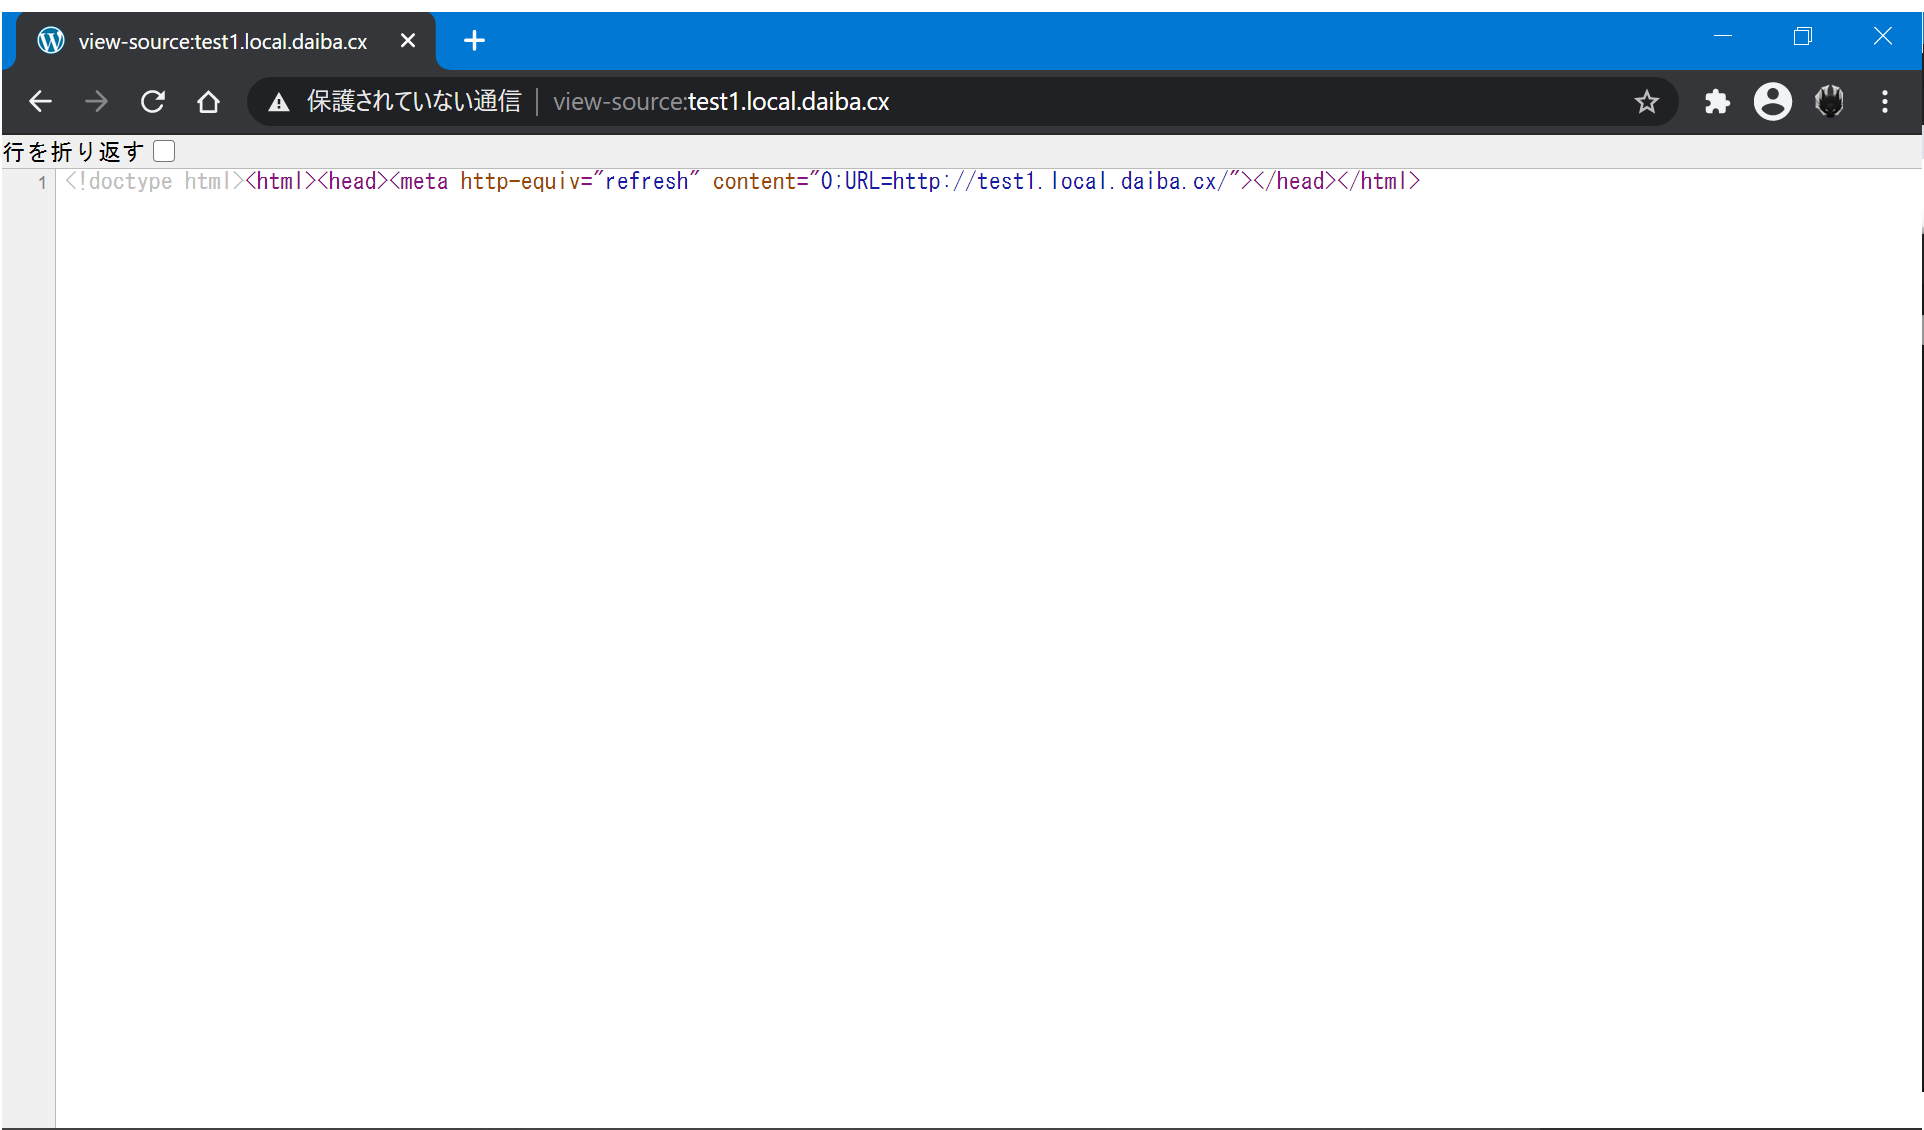Click the not-secure warning triangle icon
Screen dimensions: 1924x1130
point(279,102)
